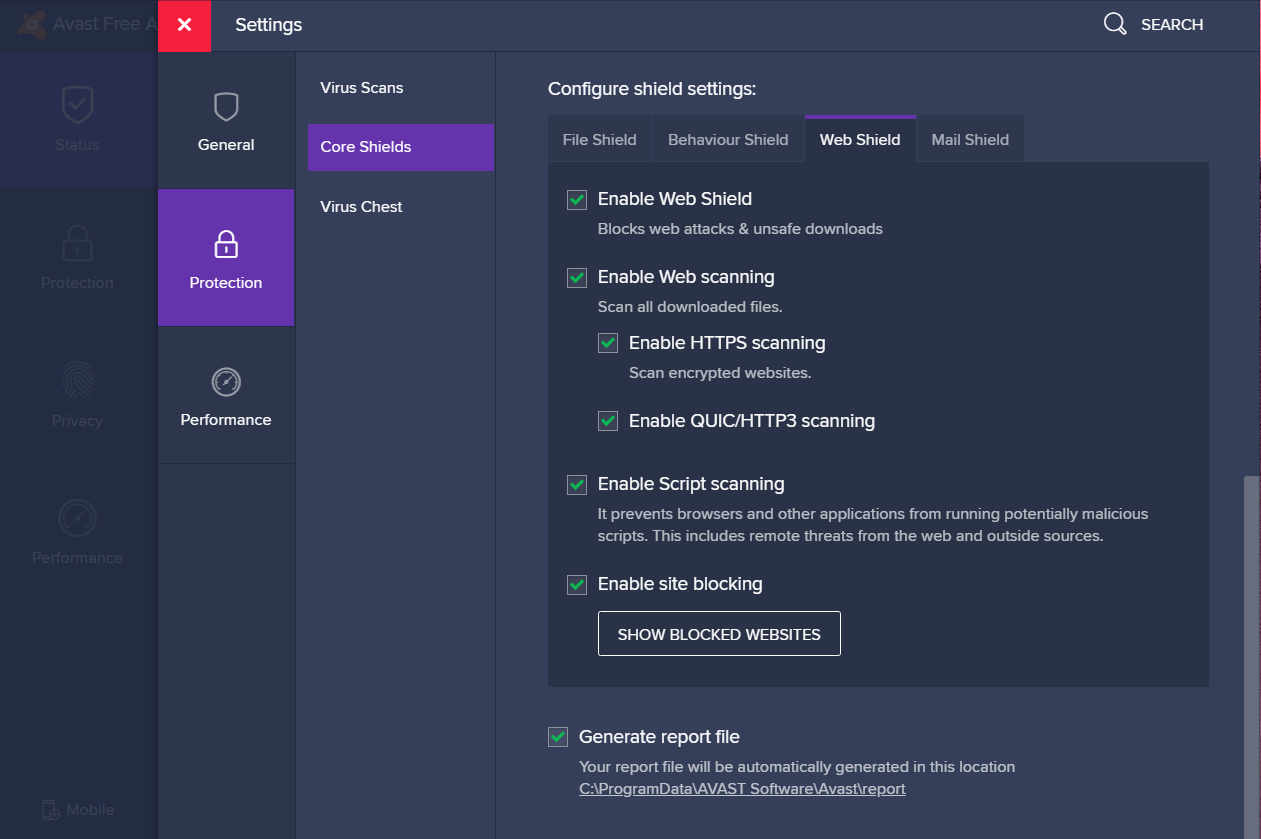The height and width of the screenshot is (839, 1261).
Task: Click the dimmed Protection lock in main sidebar
Action: tap(77, 243)
